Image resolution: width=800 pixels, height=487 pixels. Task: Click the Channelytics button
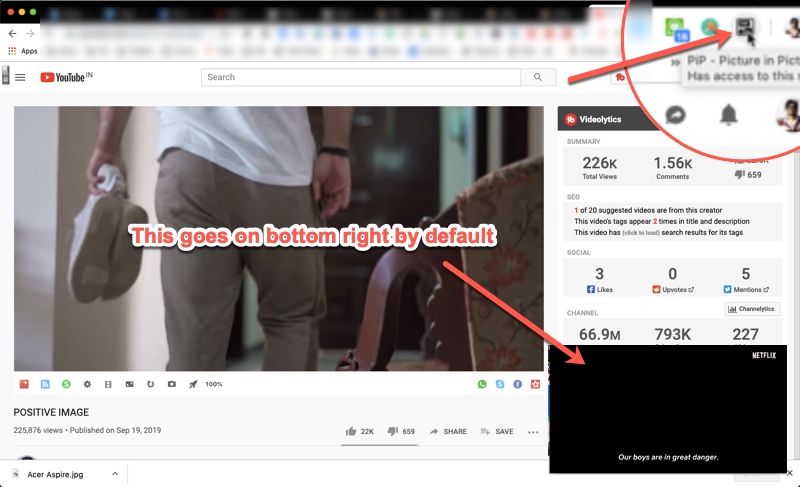point(752,309)
